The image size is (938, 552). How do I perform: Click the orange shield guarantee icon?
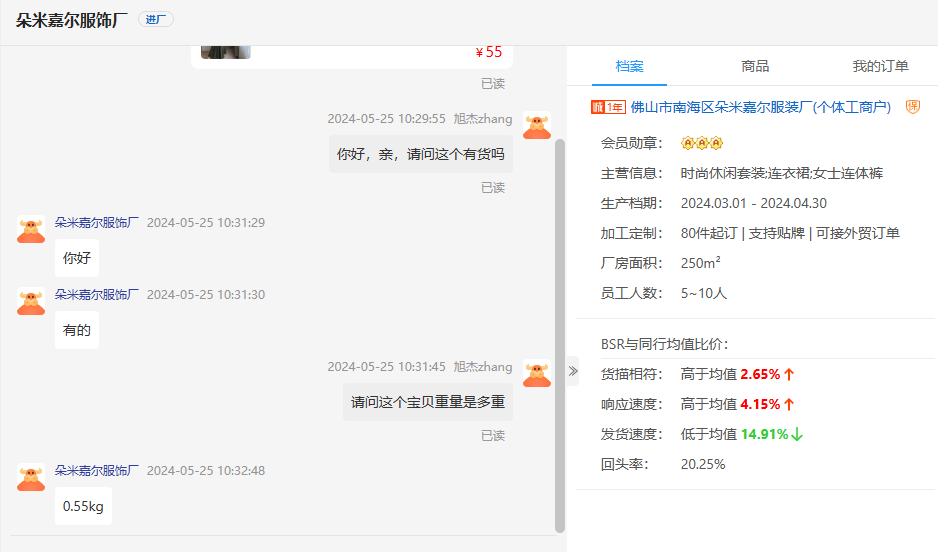[912, 107]
